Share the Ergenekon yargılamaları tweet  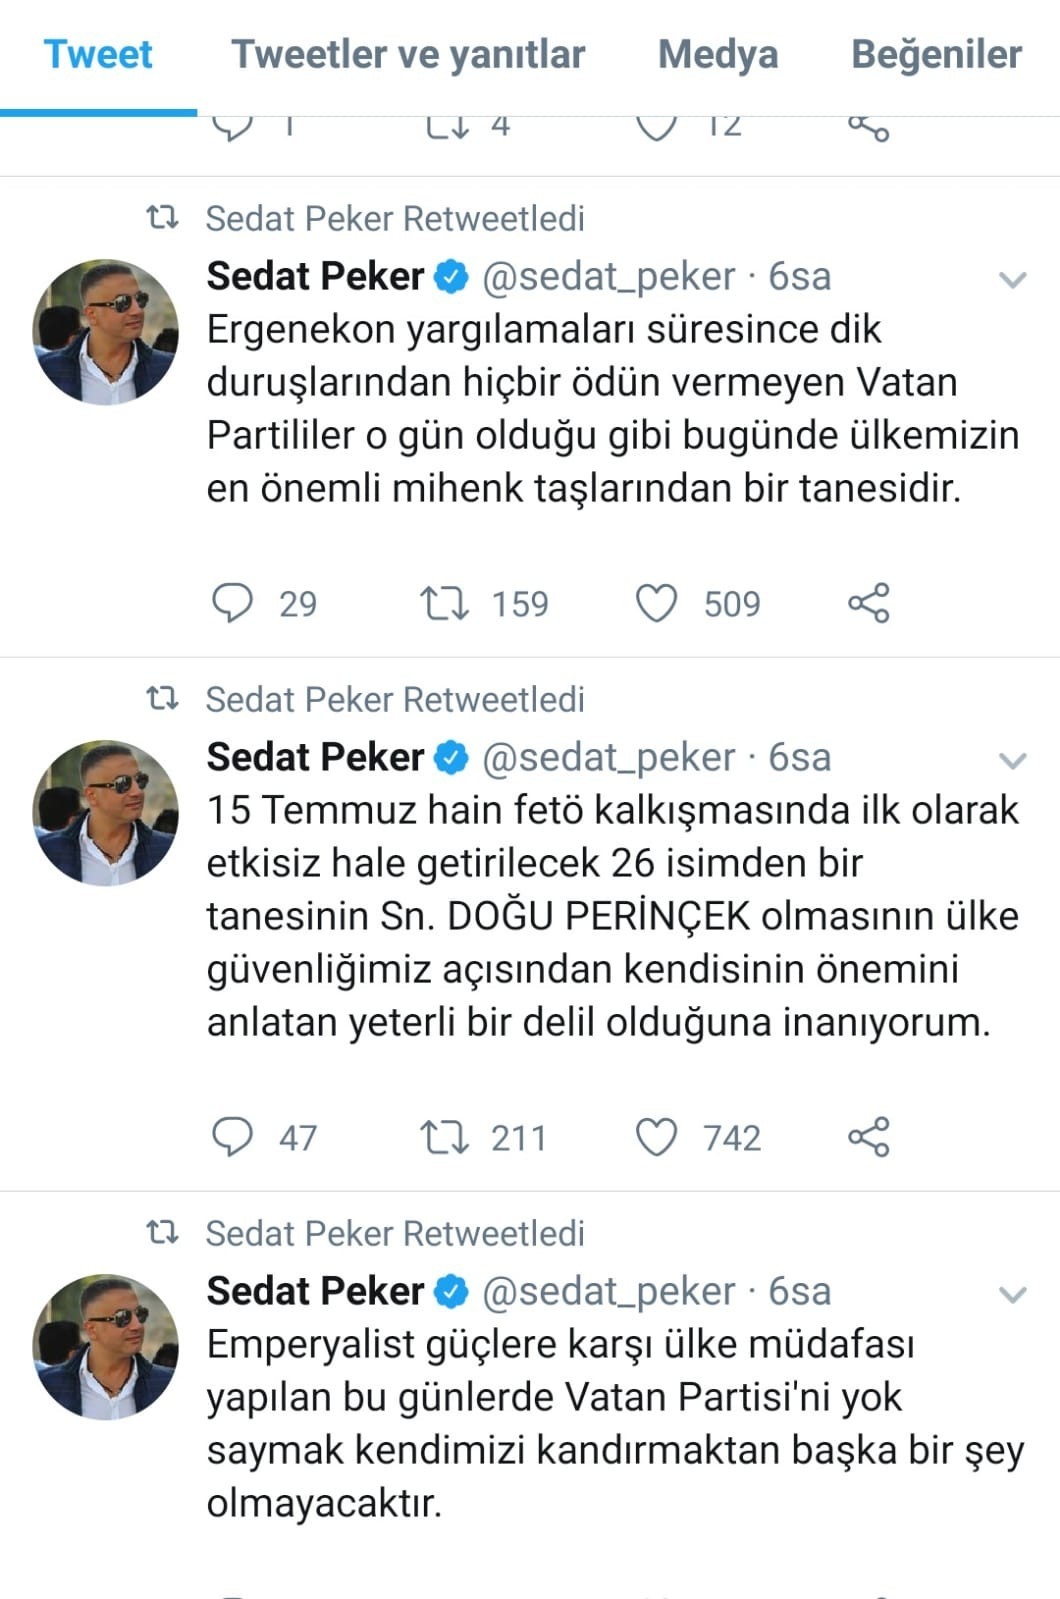[868, 603]
